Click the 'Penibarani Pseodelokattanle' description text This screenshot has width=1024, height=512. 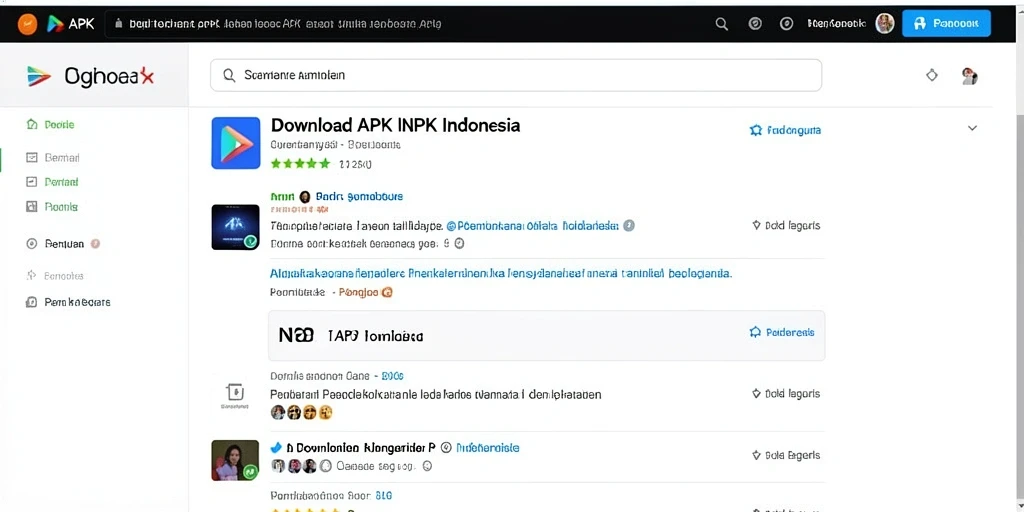tap(436, 394)
